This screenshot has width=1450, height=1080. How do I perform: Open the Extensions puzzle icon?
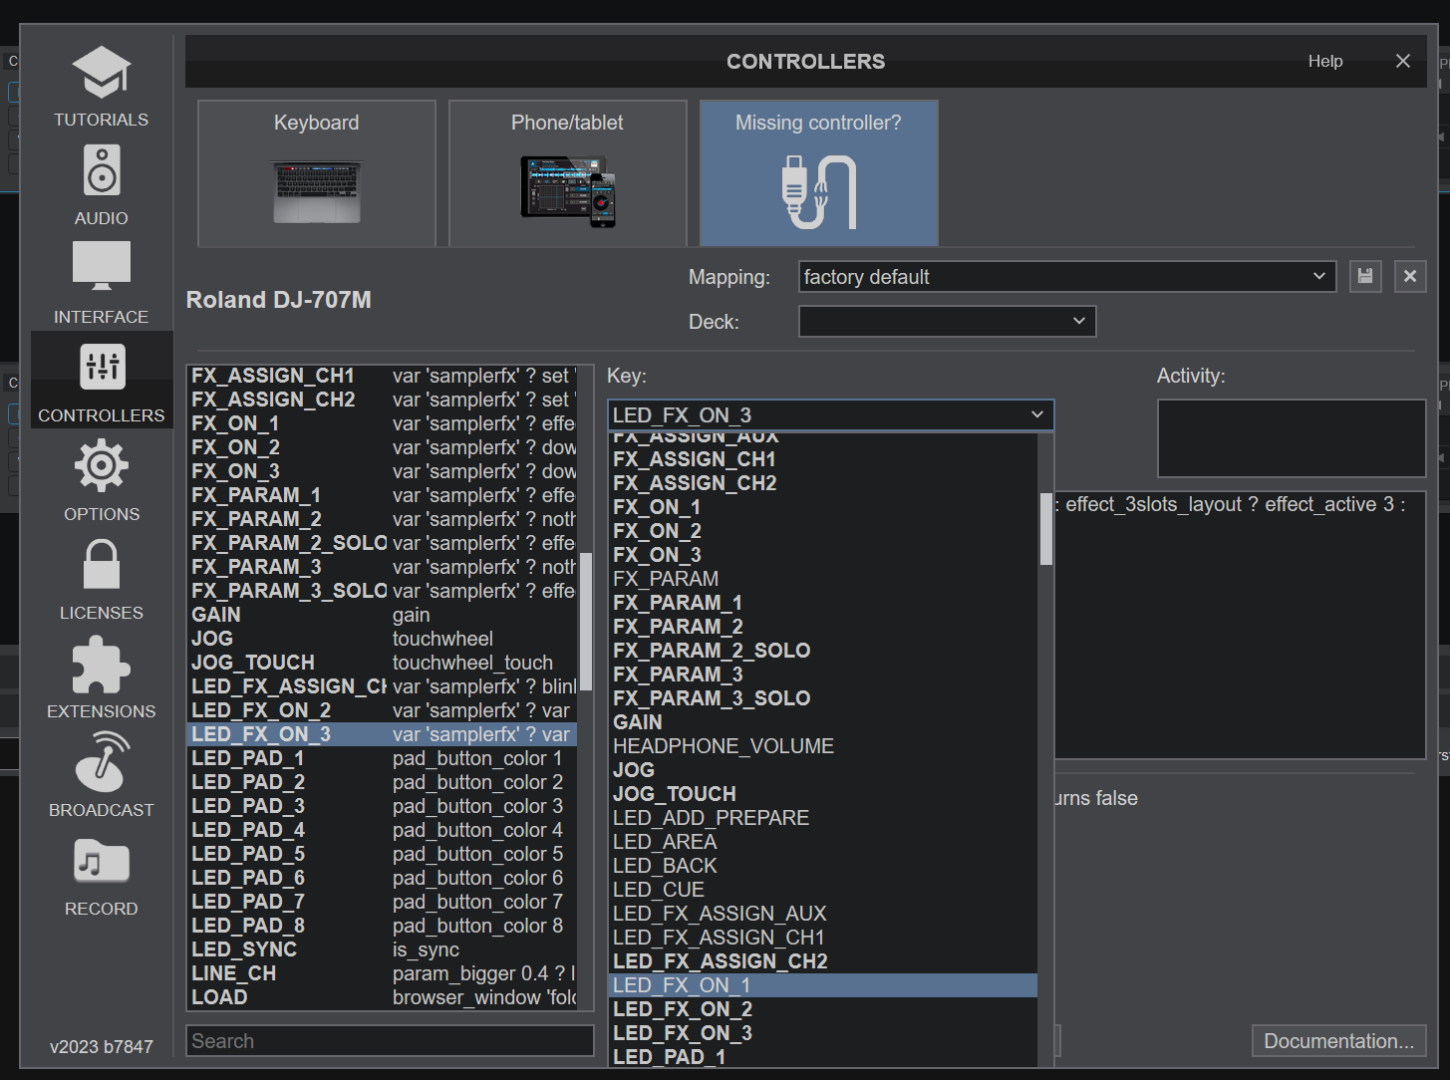point(101,665)
